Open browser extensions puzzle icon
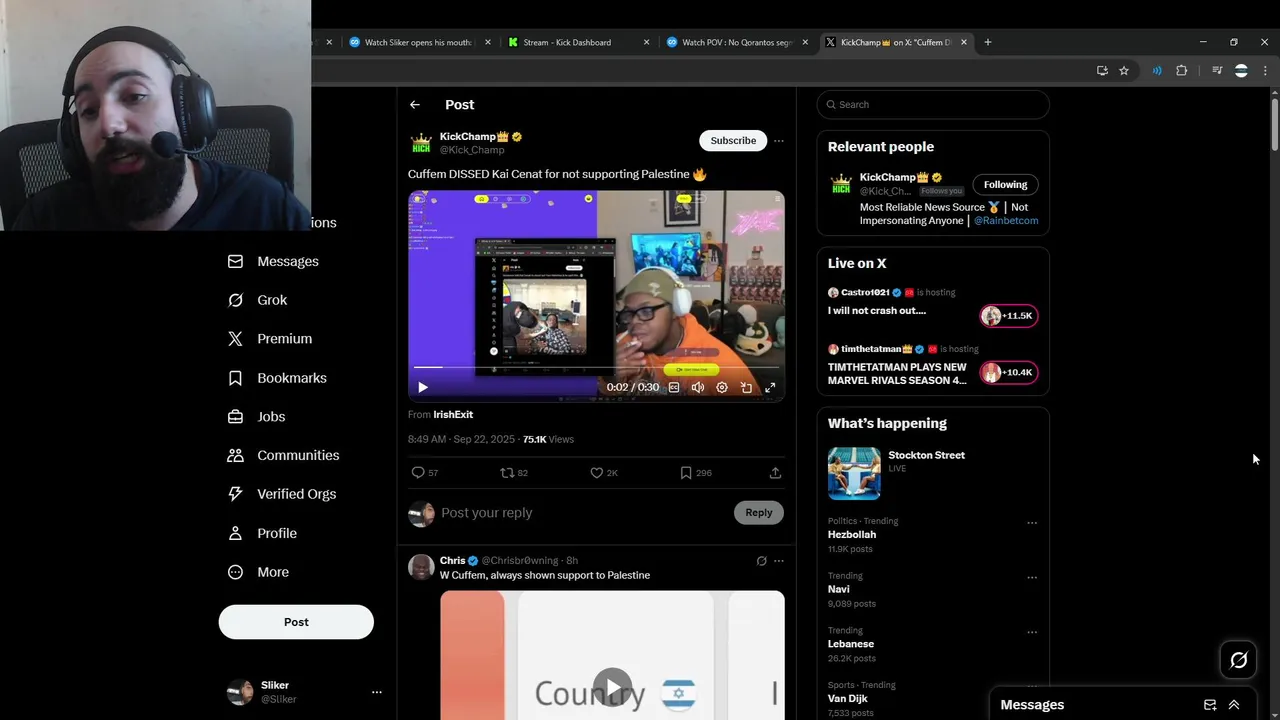This screenshot has height=720, width=1280. (x=1182, y=70)
